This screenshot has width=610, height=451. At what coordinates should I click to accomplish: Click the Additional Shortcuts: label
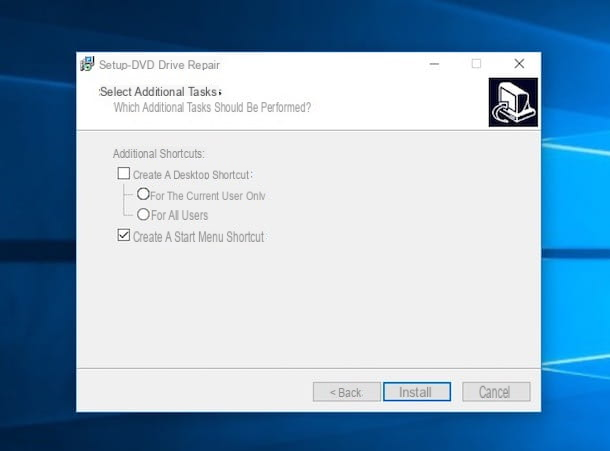click(x=158, y=154)
